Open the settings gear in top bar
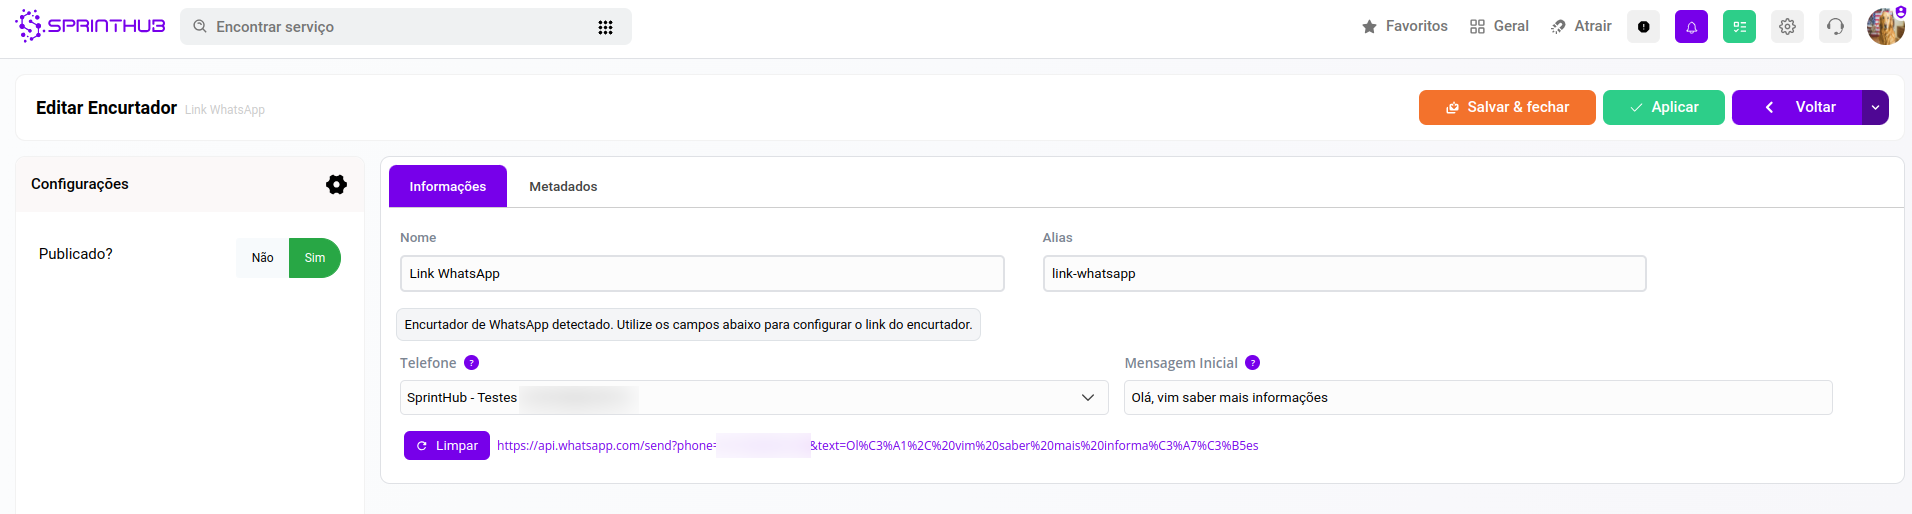Viewport: 1912px width, 514px height. tap(1787, 27)
